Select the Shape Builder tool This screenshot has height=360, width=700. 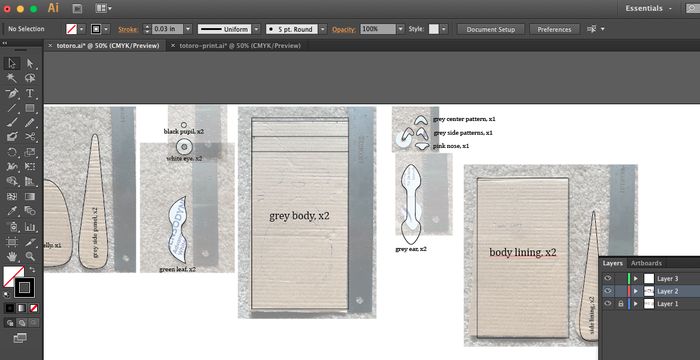tap(12, 181)
